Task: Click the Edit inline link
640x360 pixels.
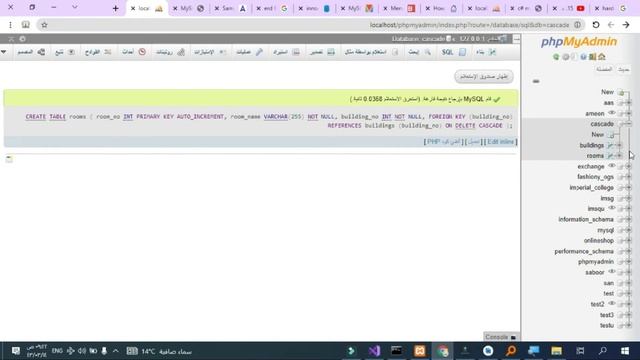Action: [501, 142]
